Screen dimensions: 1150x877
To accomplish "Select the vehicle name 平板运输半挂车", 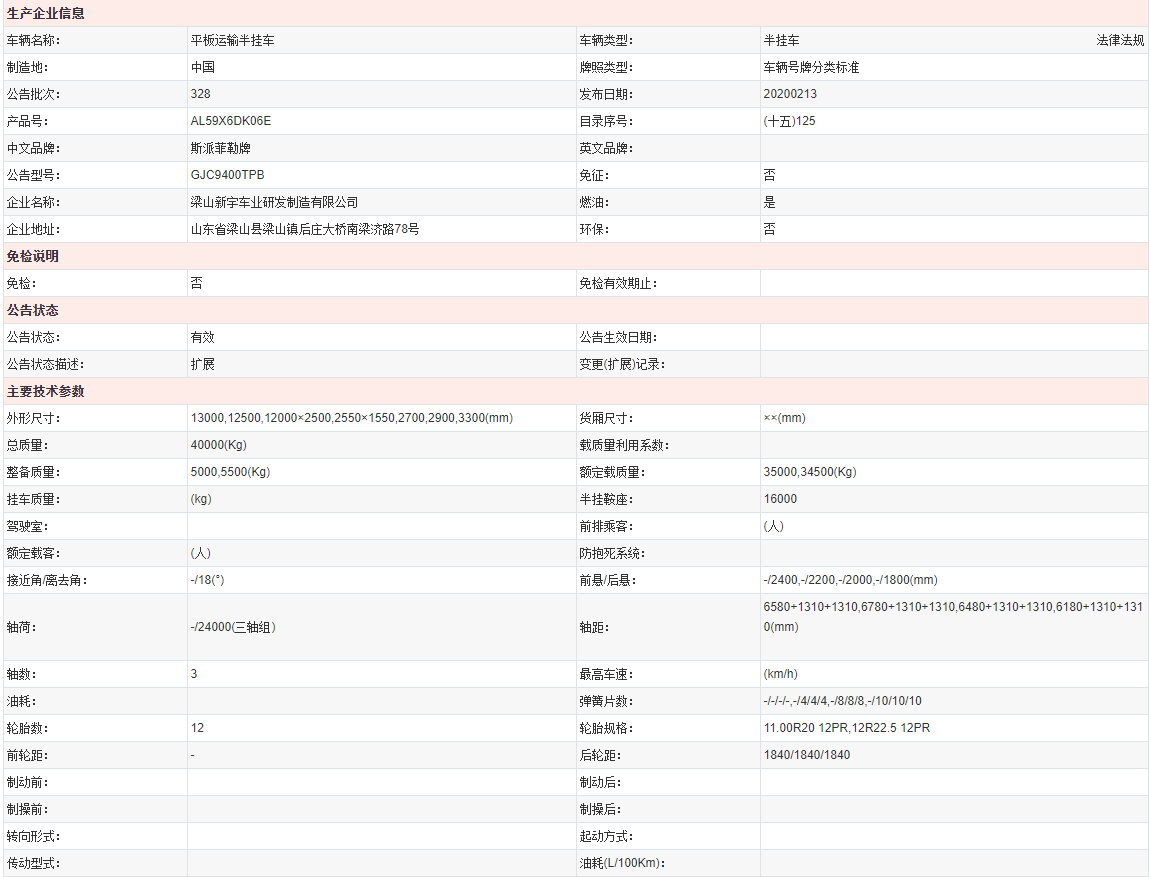I will (232, 41).
